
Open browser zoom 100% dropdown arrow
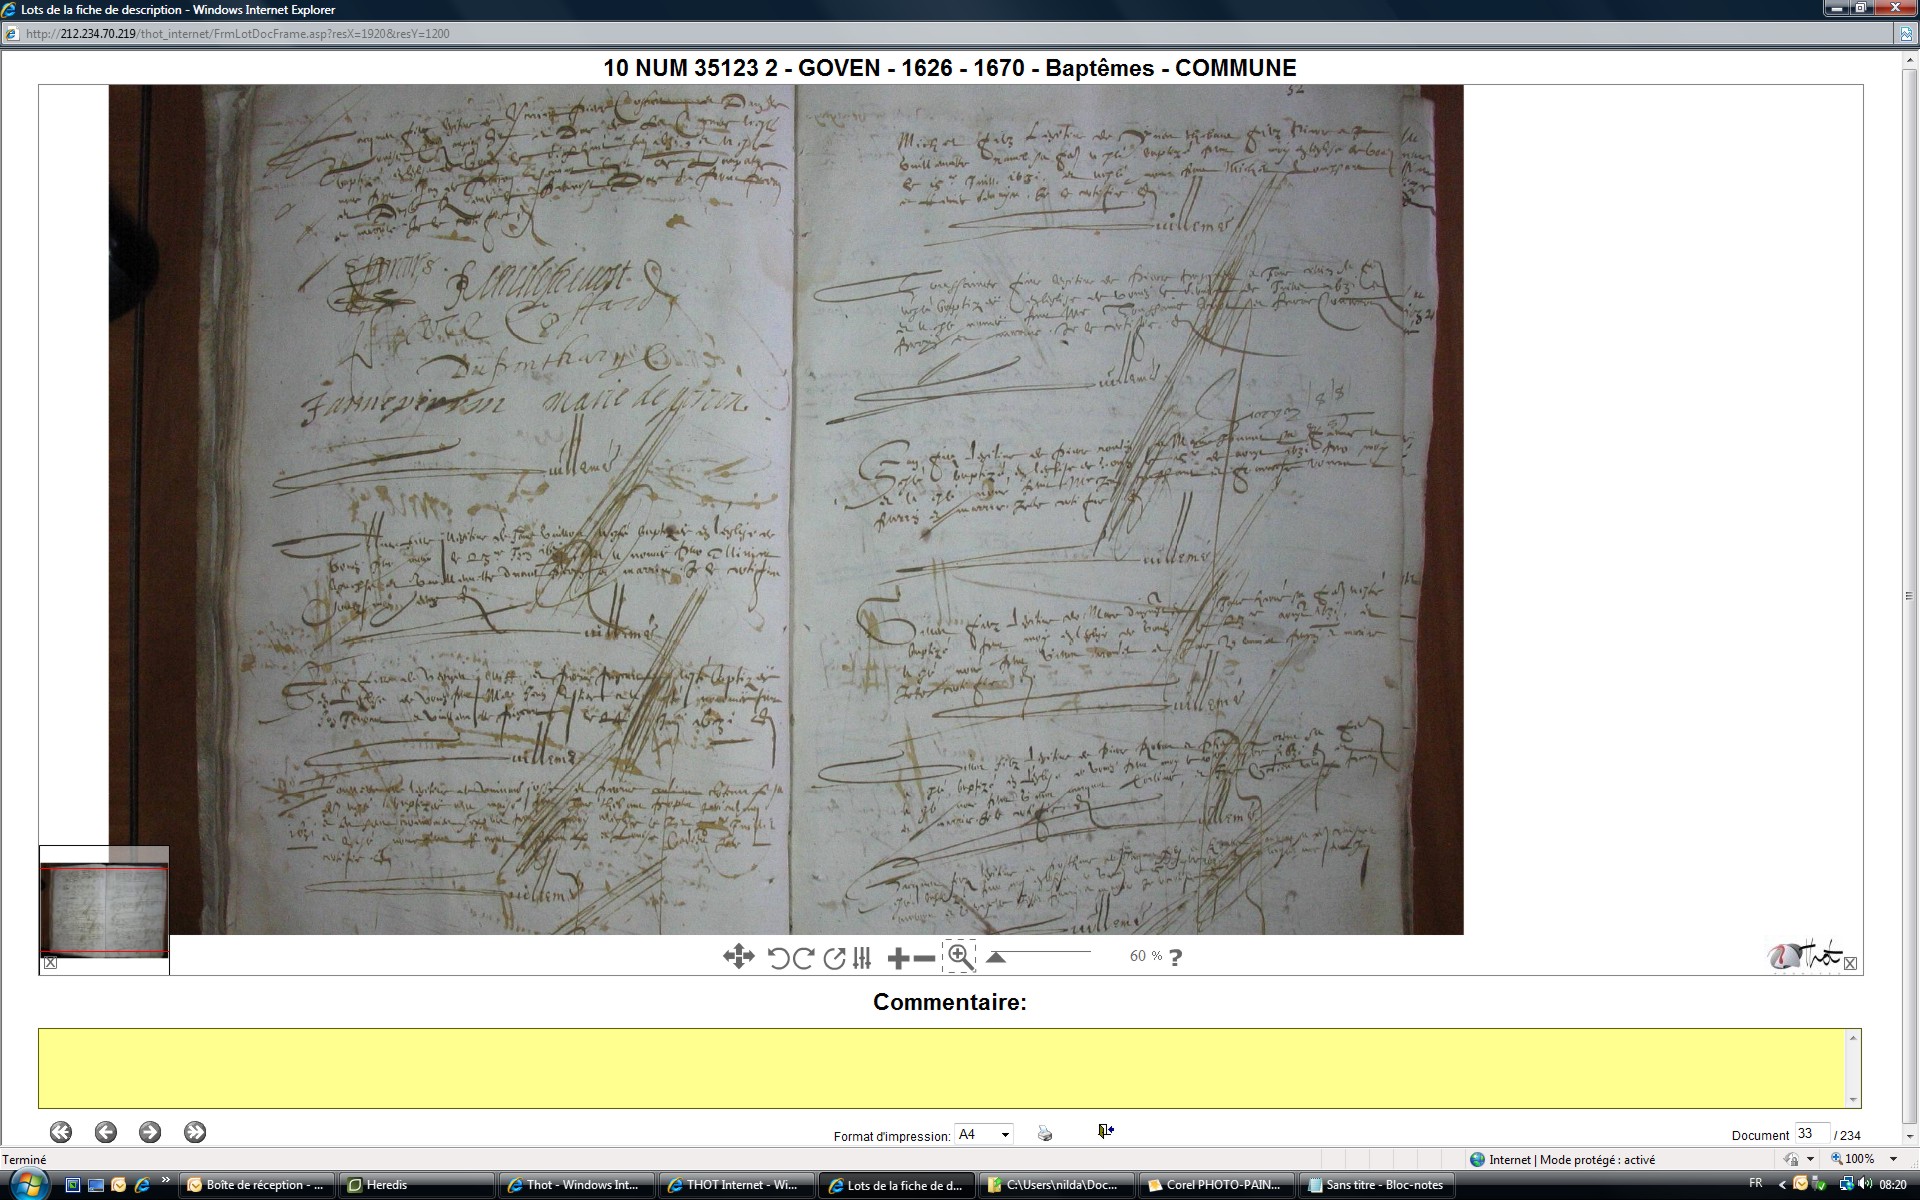(1893, 1159)
